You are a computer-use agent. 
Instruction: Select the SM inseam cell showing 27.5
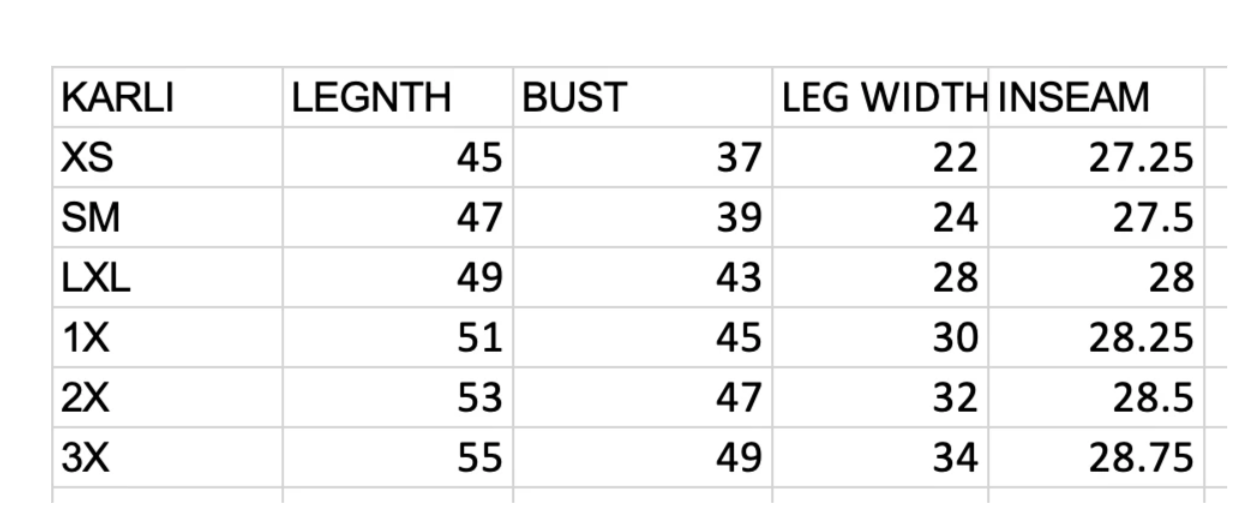pyautogui.click(x=1097, y=217)
